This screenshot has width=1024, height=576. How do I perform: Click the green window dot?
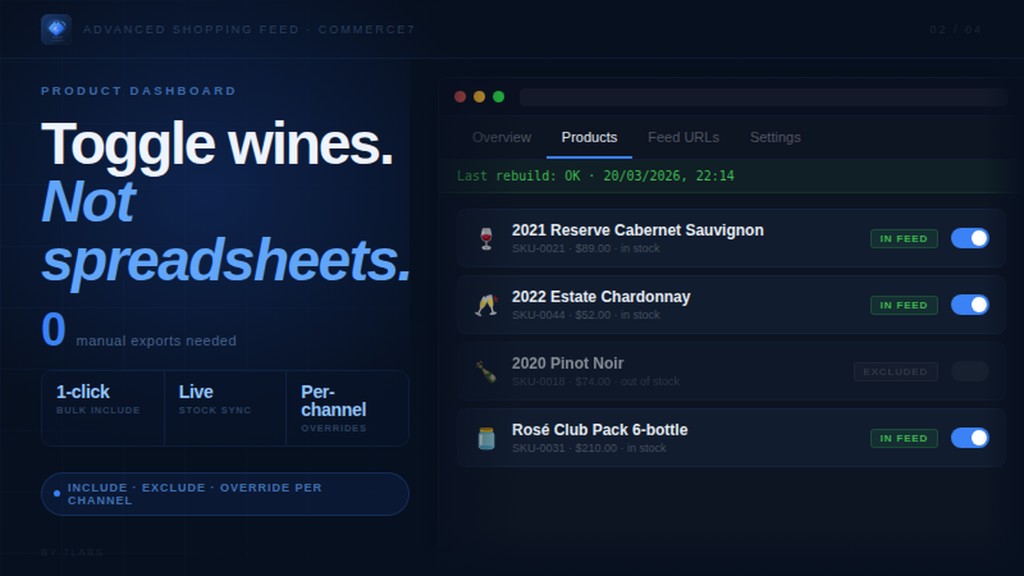(498, 97)
